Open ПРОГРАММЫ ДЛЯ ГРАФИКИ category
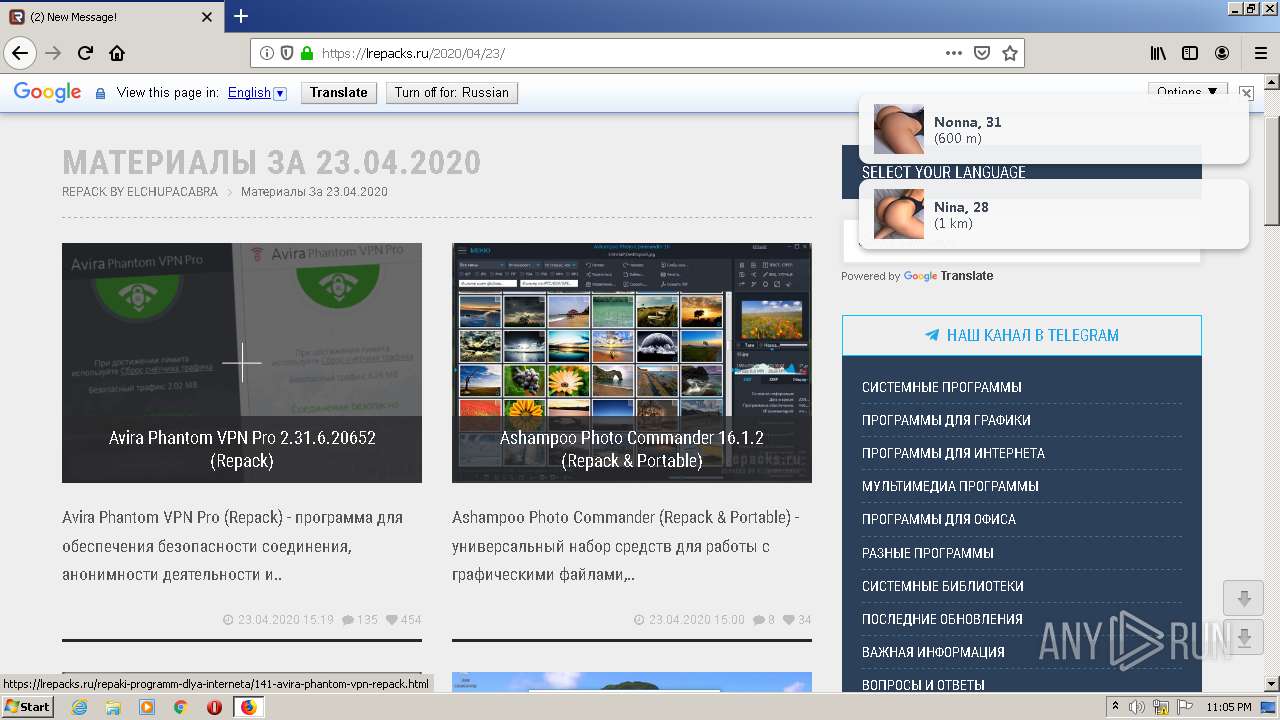Screen dimensions: 1280x720 946,420
